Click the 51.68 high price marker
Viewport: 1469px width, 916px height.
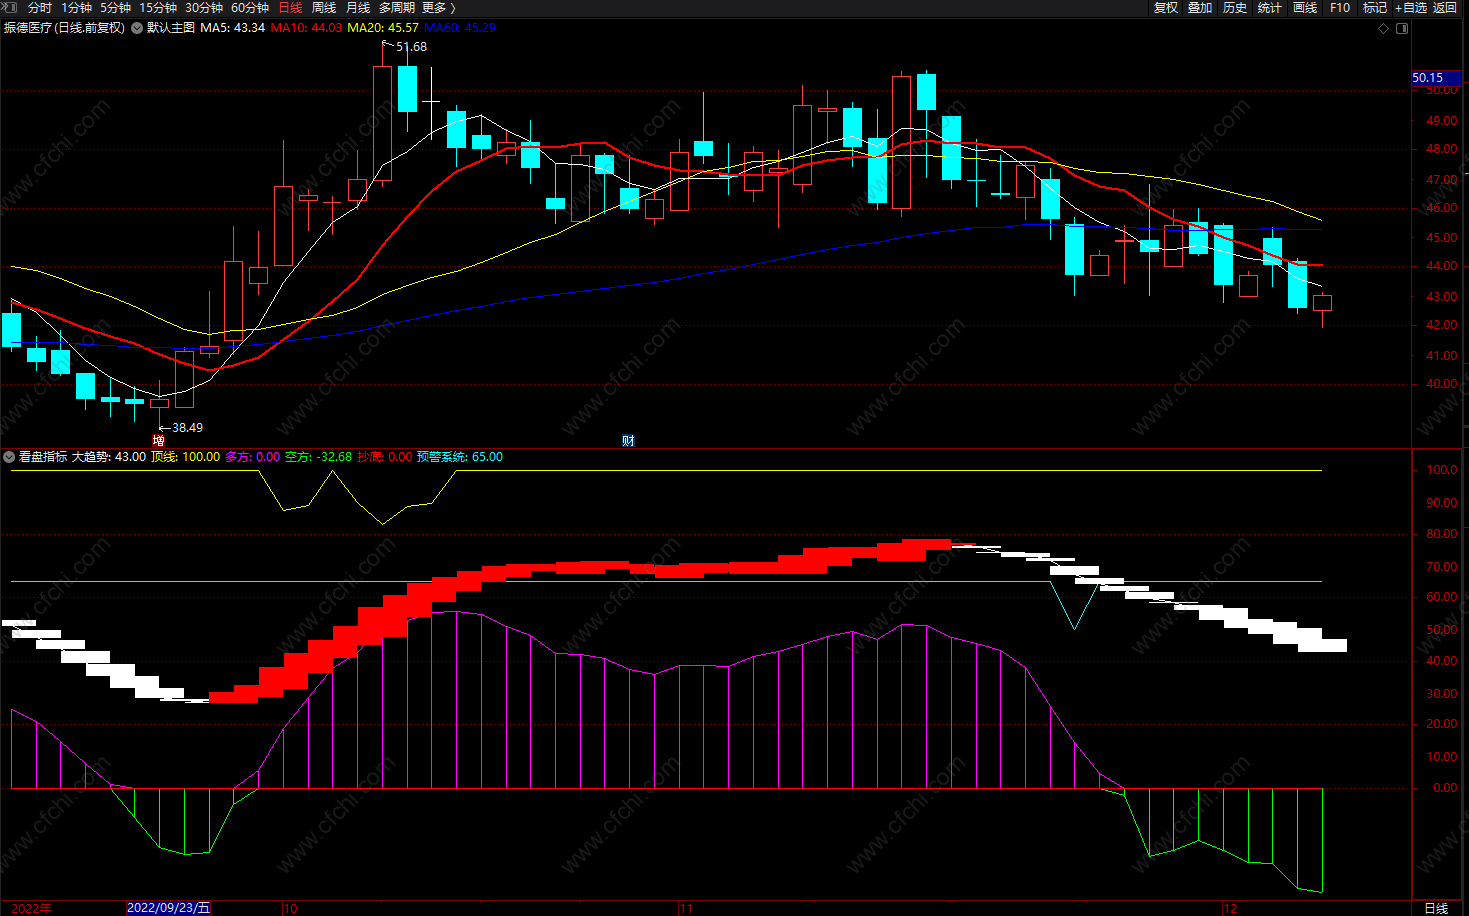[x=411, y=47]
